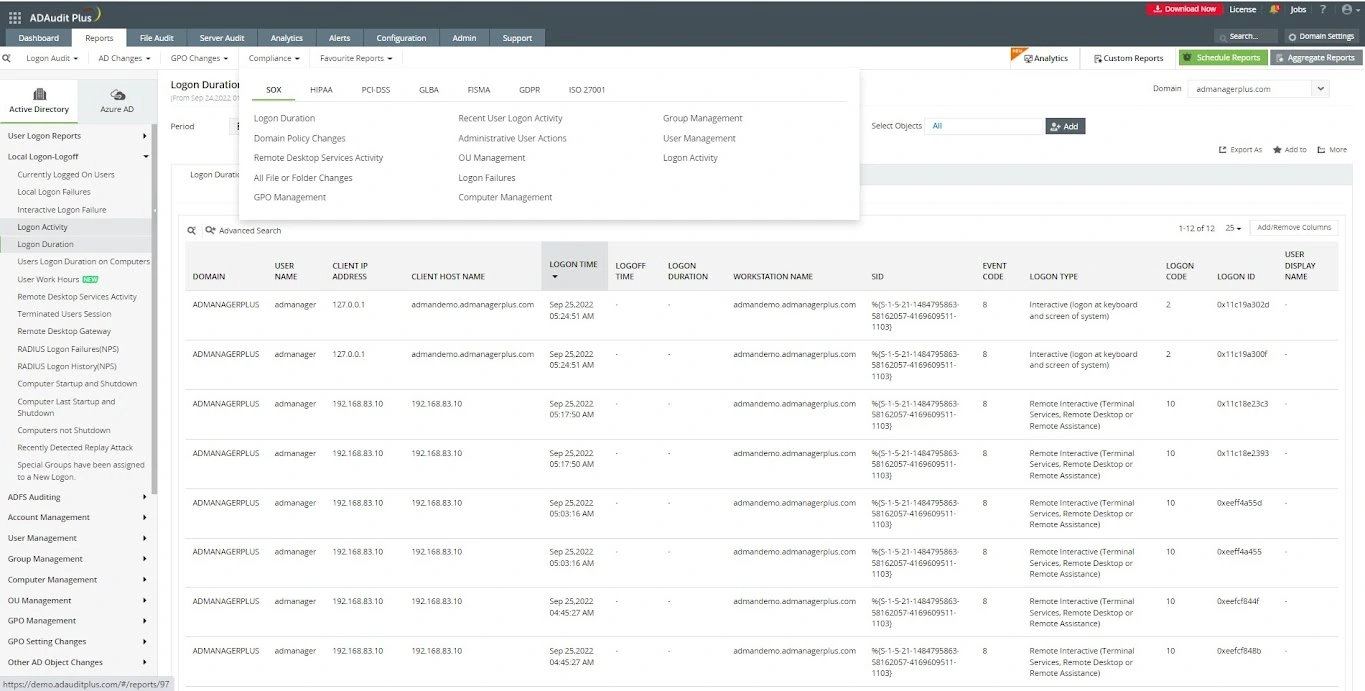Image resolution: width=1365 pixels, height=691 pixels.
Task: Sort by the Logon Time column header
Action: click(x=573, y=265)
